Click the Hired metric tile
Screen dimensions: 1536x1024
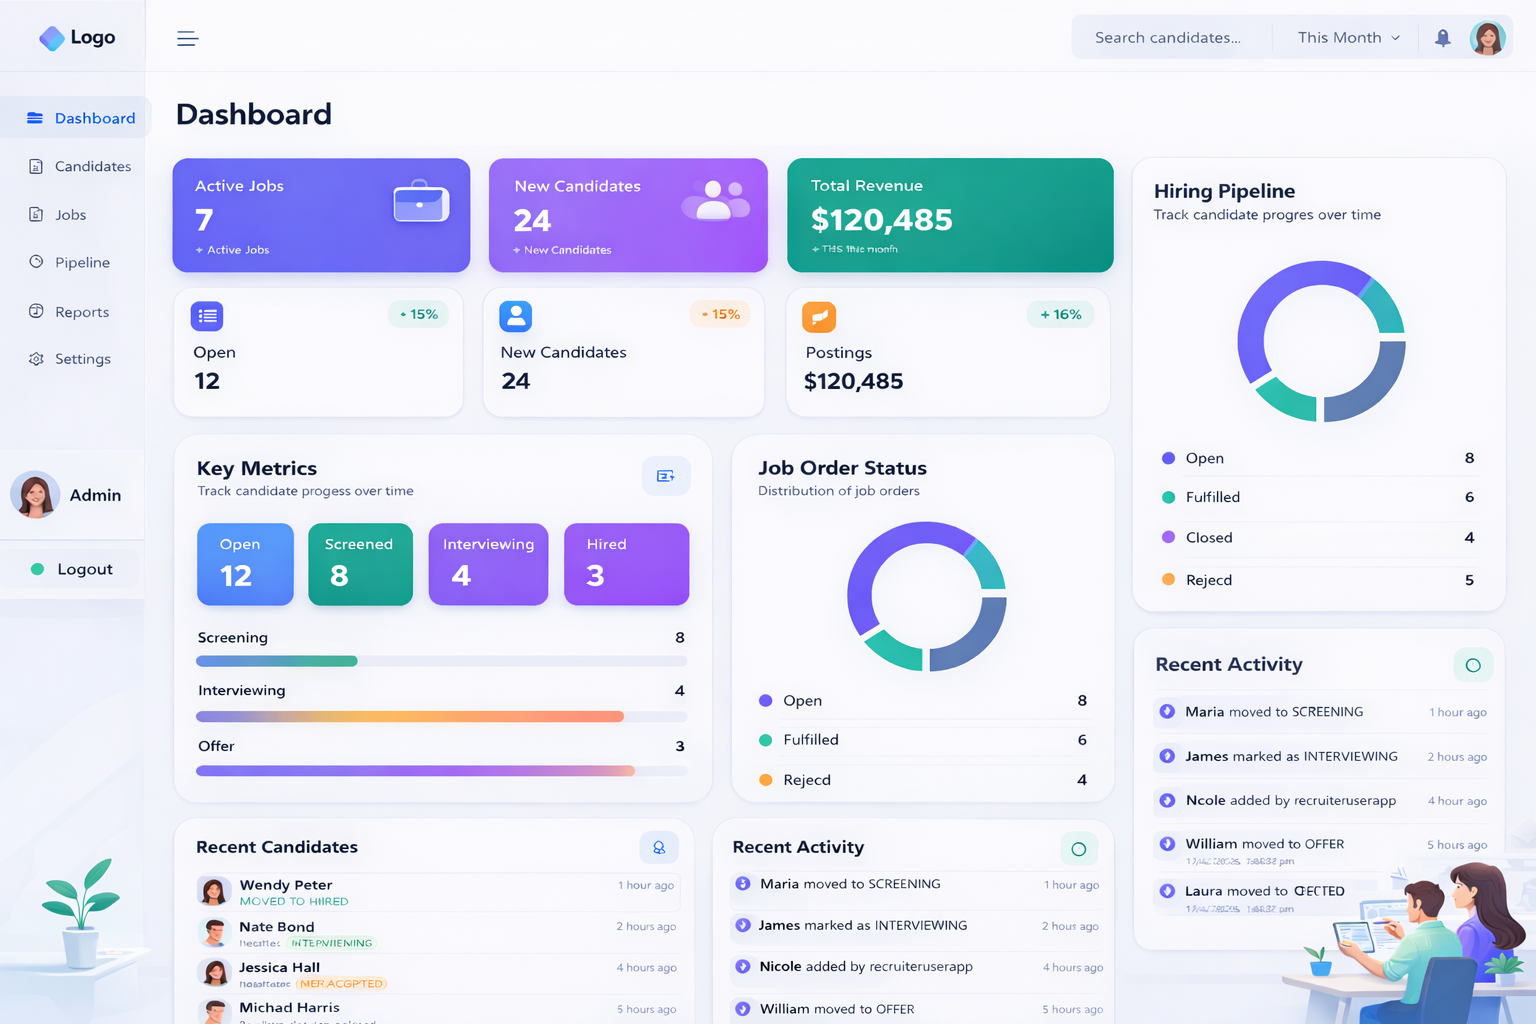626,564
